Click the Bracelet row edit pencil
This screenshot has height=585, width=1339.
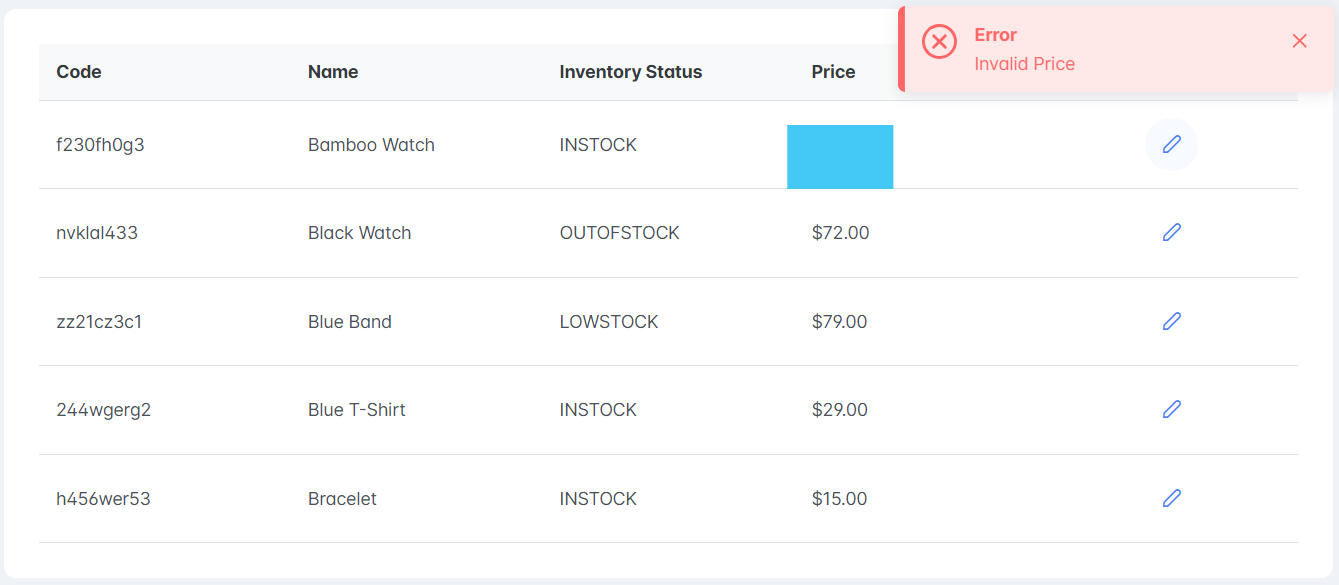(1171, 498)
